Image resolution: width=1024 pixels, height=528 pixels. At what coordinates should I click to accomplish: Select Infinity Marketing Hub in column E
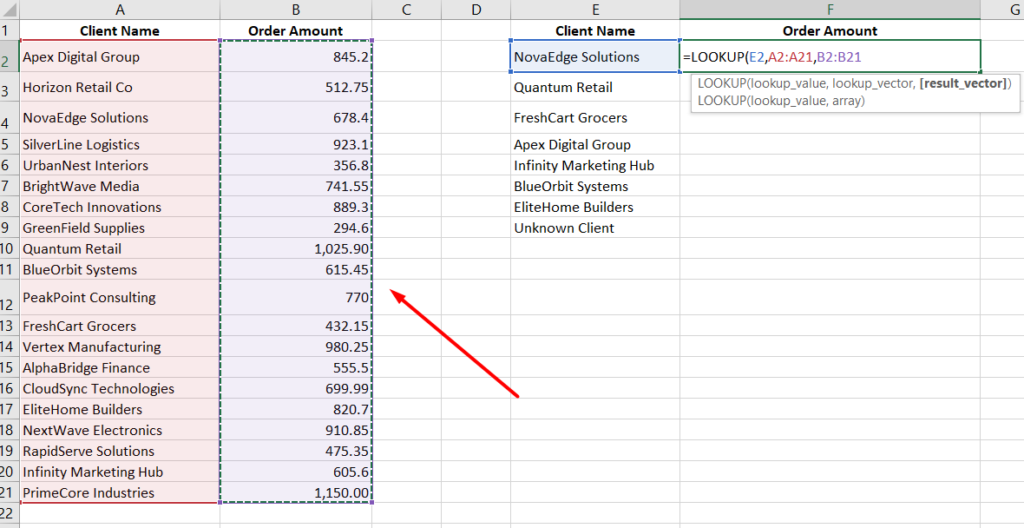pyautogui.click(x=595, y=165)
